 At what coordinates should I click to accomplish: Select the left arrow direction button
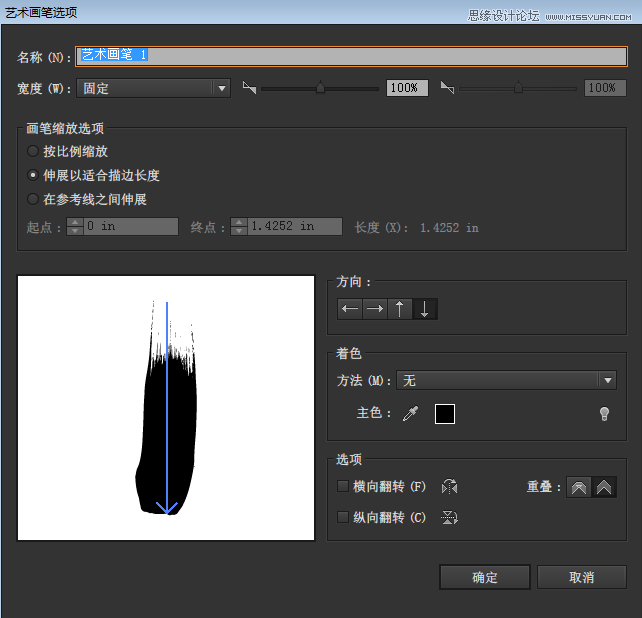click(350, 309)
